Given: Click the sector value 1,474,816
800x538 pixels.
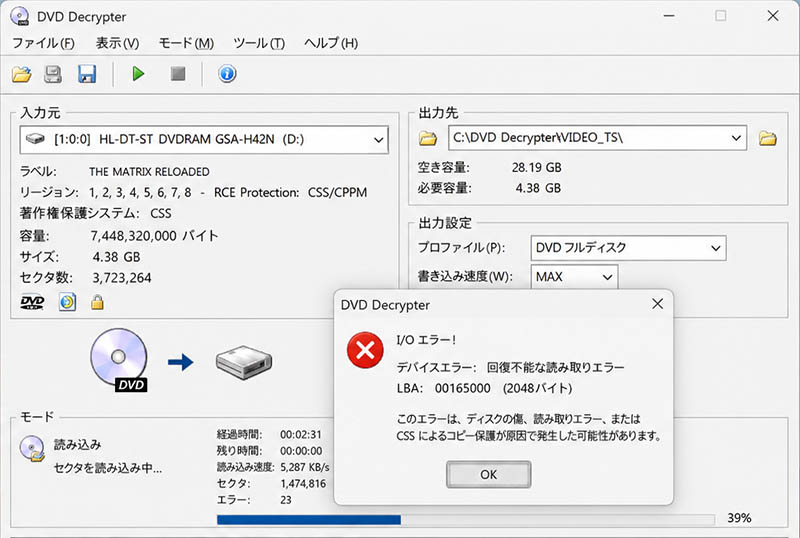Looking at the screenshot, I should (303, 484).
